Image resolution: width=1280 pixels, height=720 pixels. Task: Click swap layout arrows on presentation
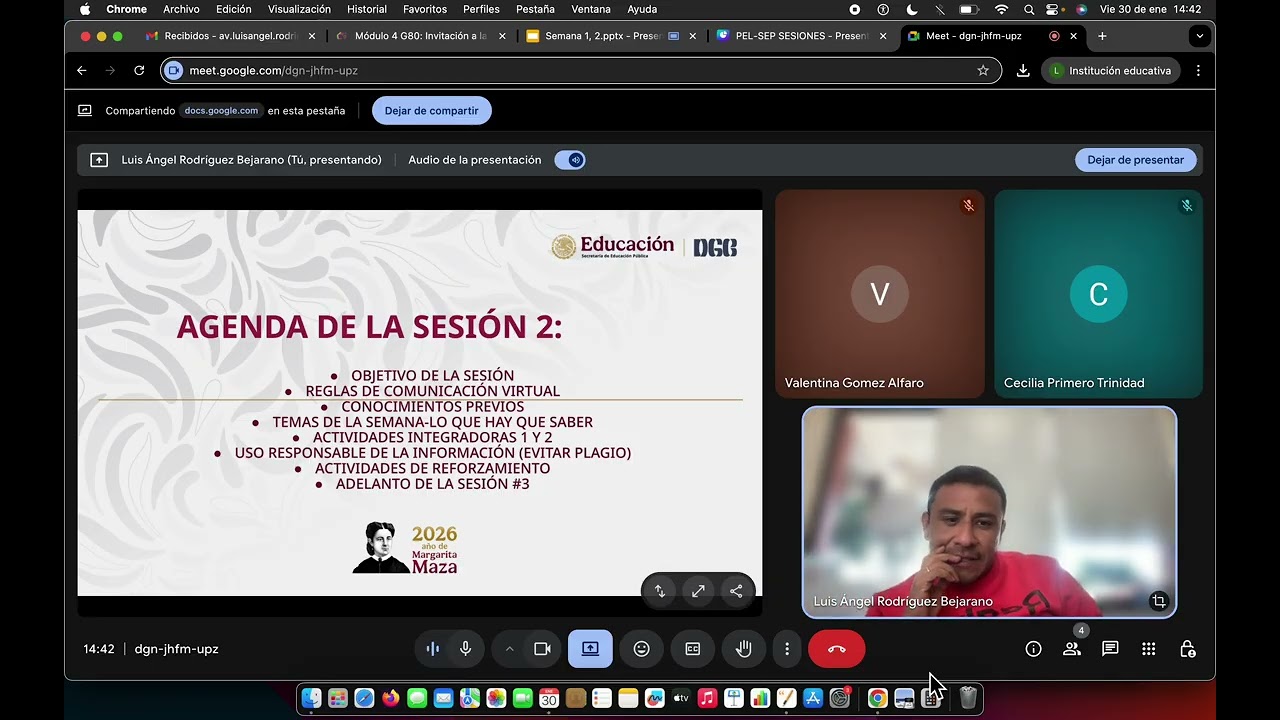point(660,591)
